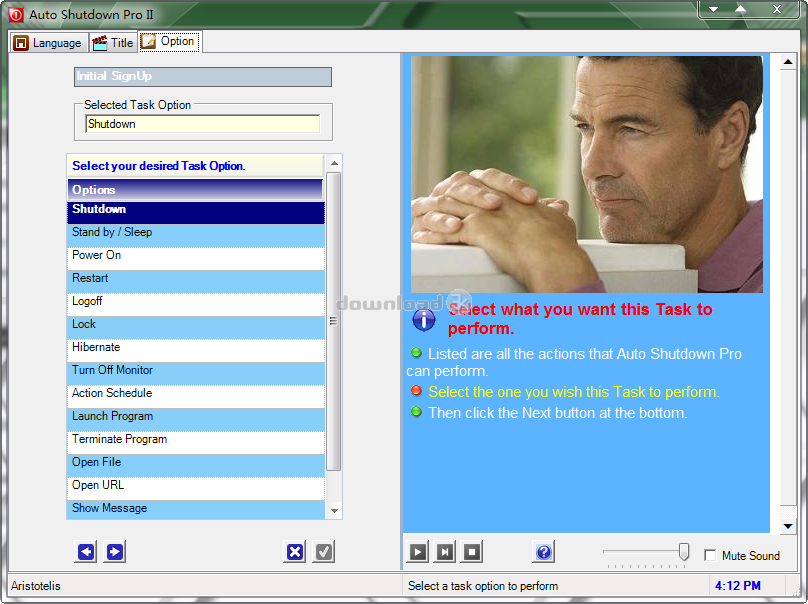Choose the Action Schedule option
Image resolution: width=808 pixels, height=604 pixels.
(x=196, y=396)
